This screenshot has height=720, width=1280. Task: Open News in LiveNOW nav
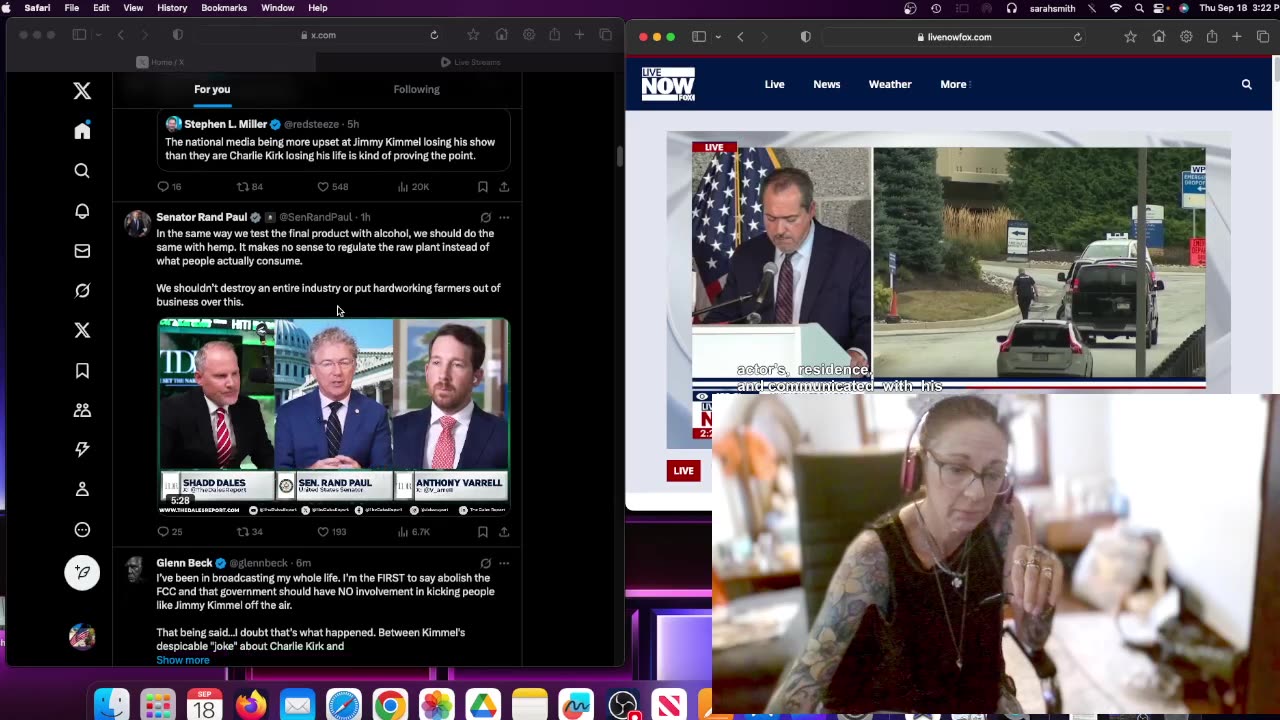point(826,84)
